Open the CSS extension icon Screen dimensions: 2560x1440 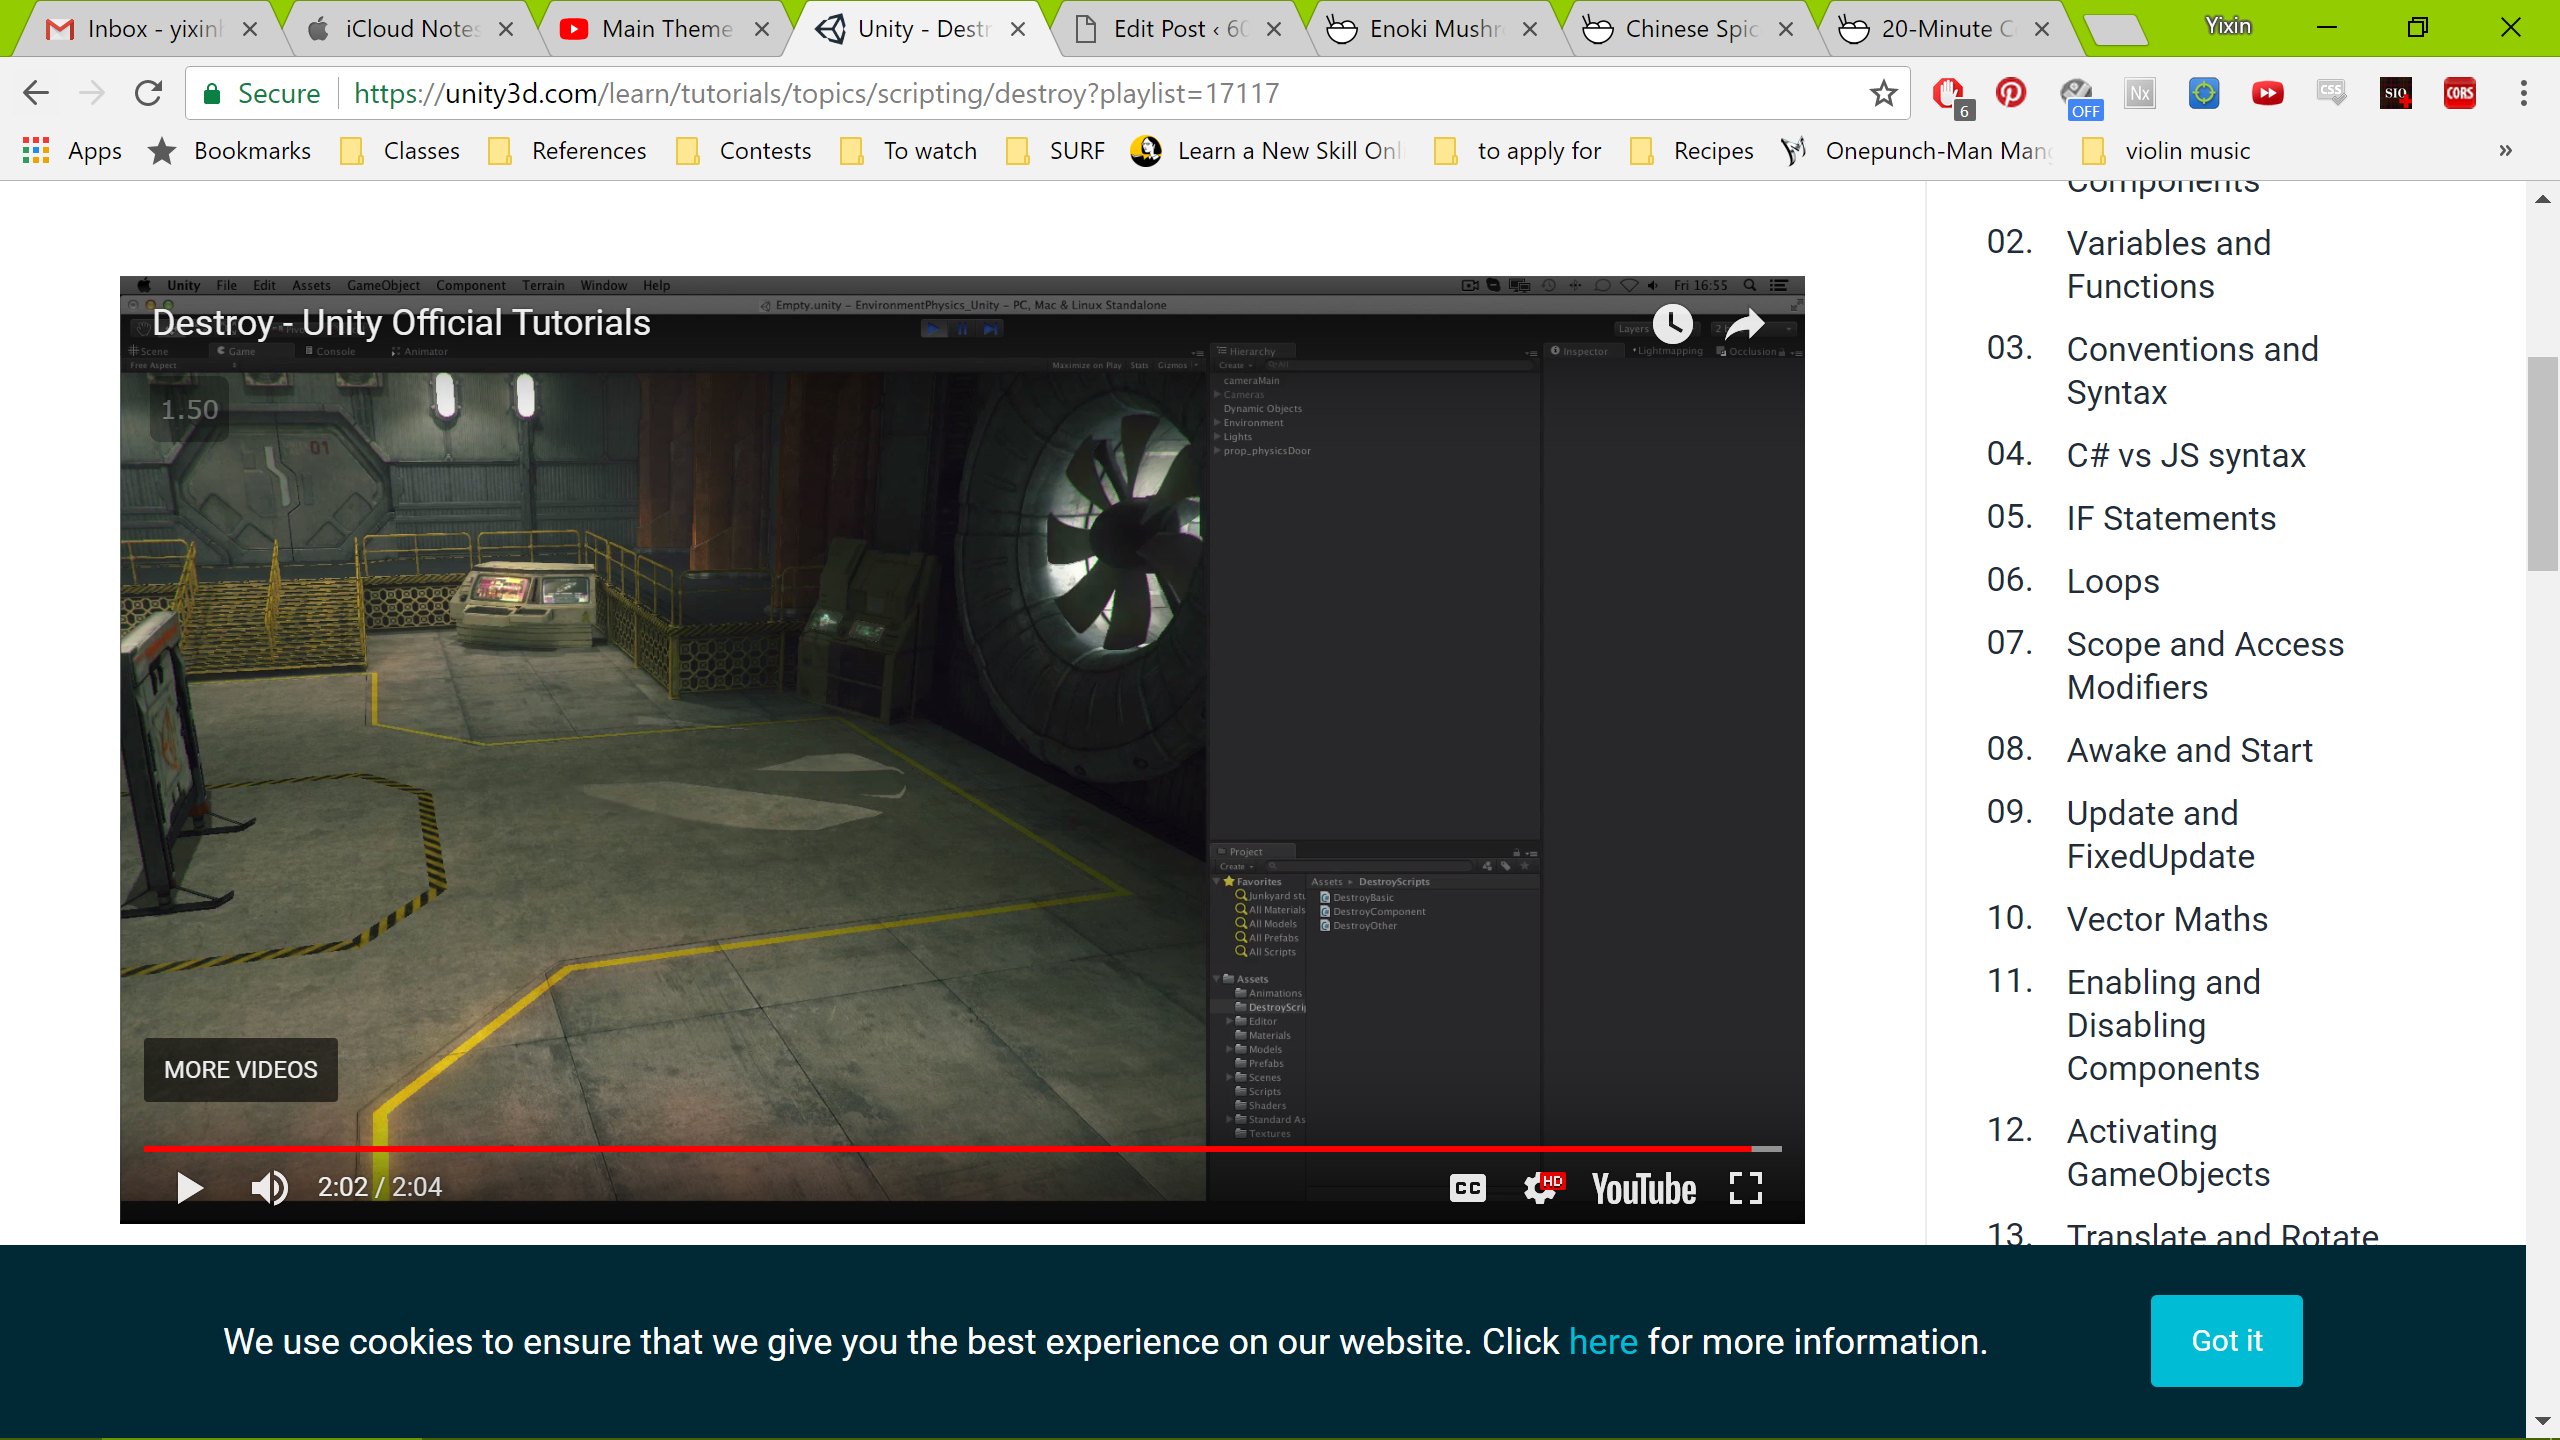(2331, 93)
